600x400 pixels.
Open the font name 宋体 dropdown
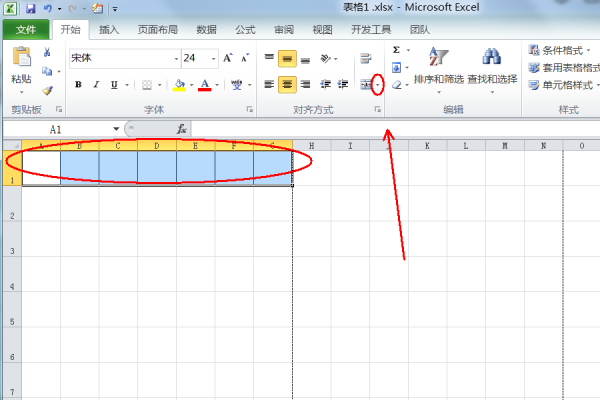pos(176,58)
